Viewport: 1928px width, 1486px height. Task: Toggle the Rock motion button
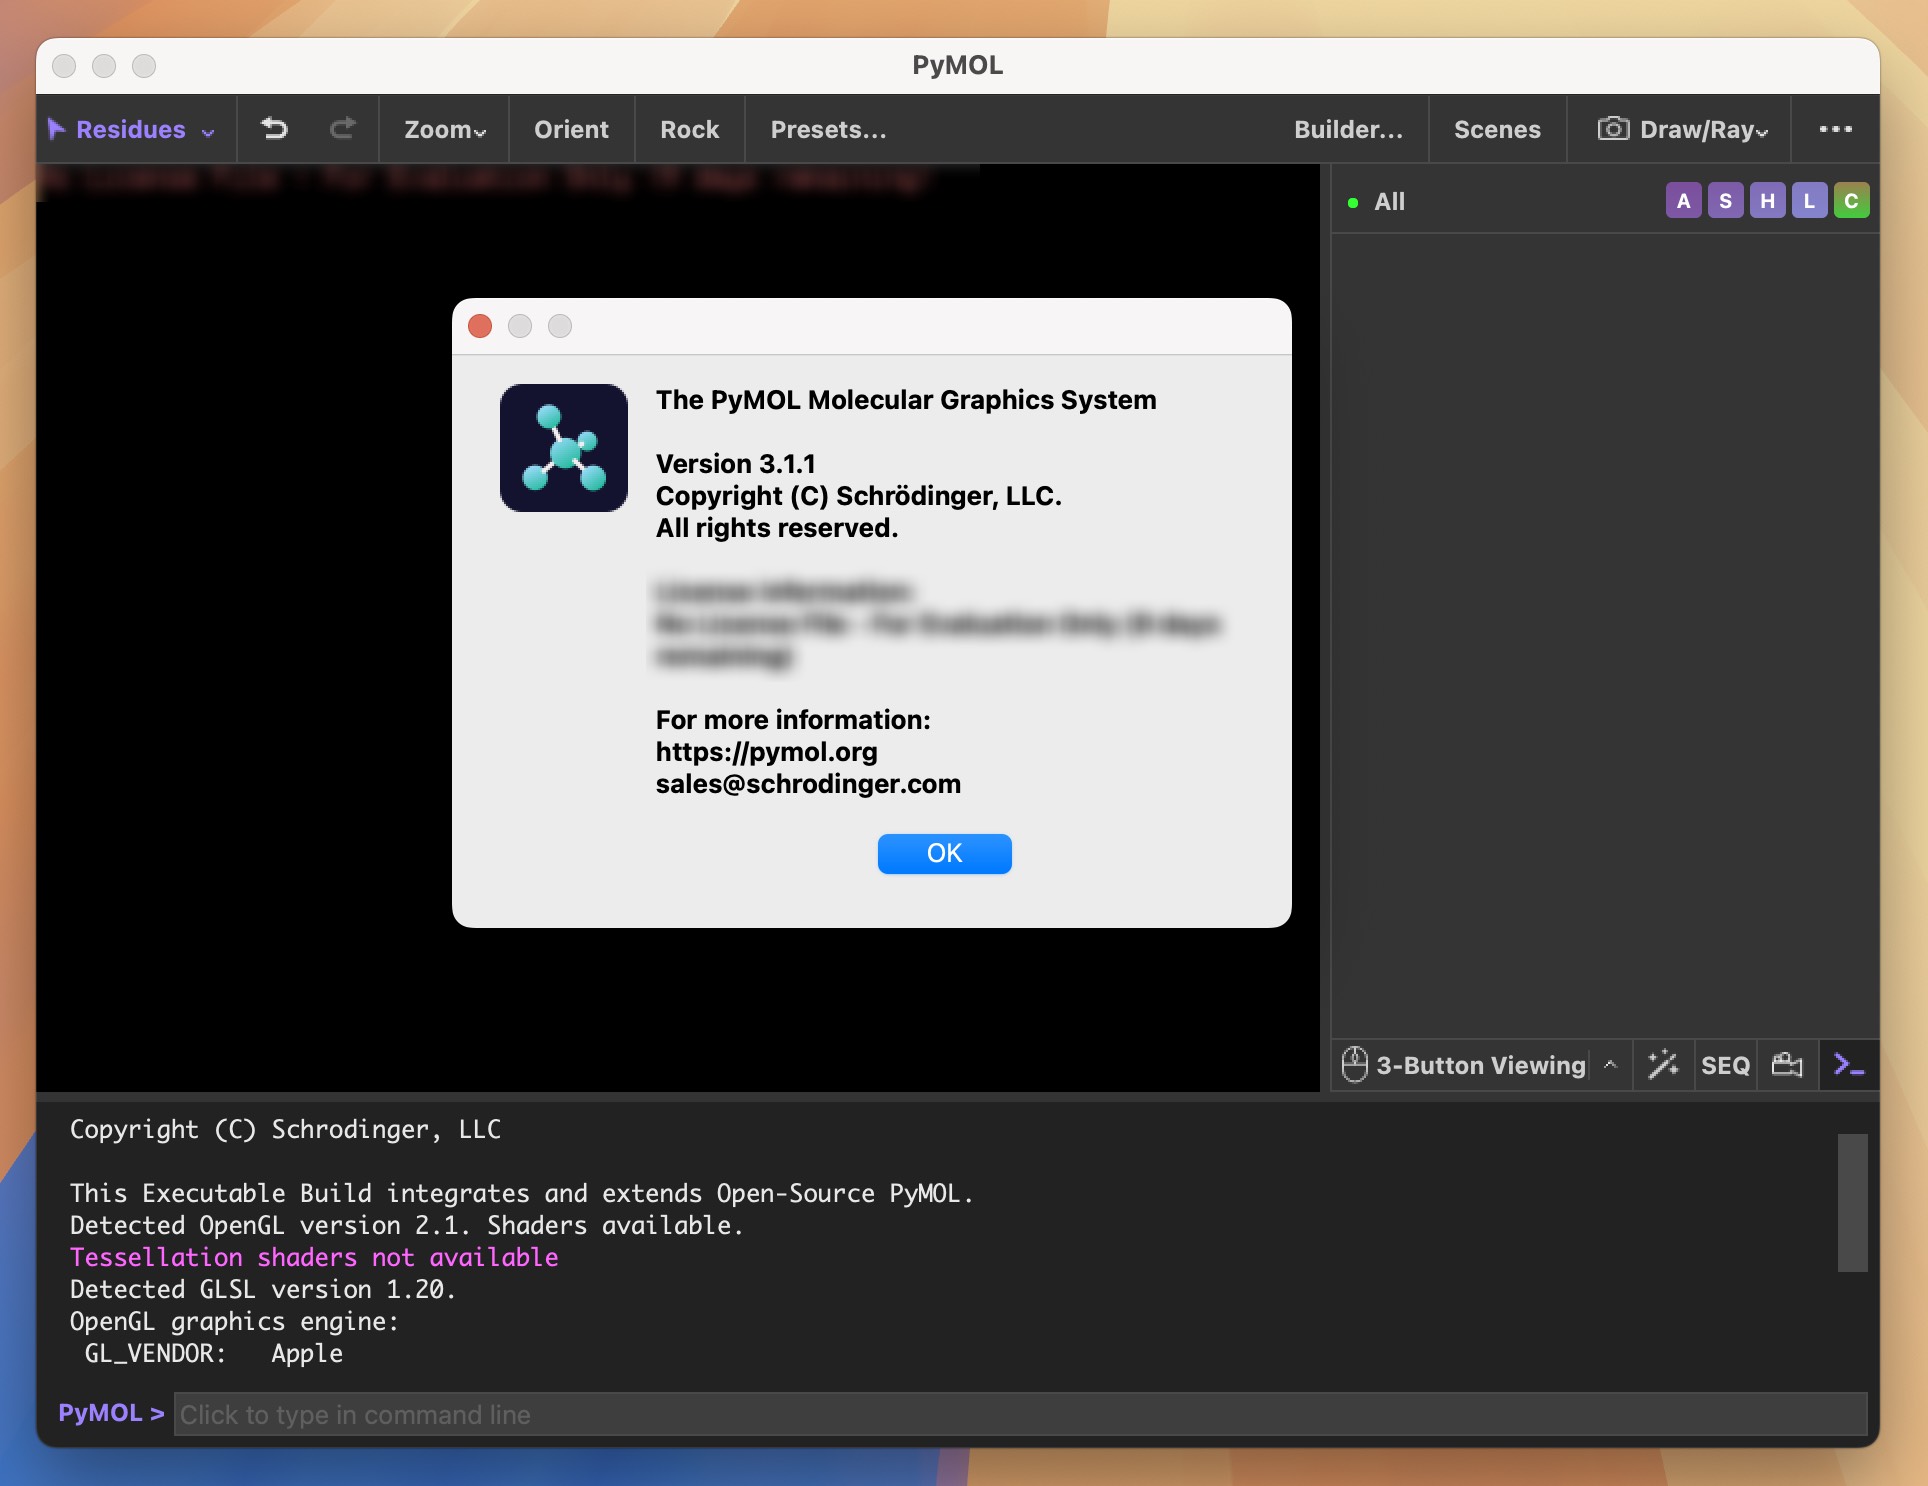pos(689,130)
